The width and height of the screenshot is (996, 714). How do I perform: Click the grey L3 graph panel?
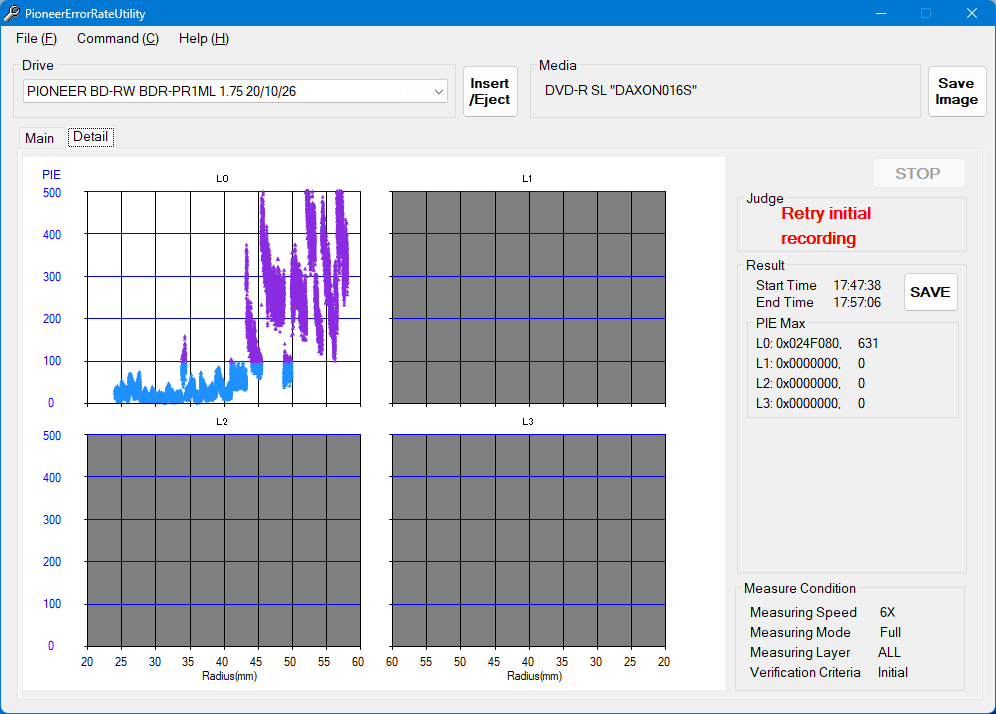[x=528, y=541]
